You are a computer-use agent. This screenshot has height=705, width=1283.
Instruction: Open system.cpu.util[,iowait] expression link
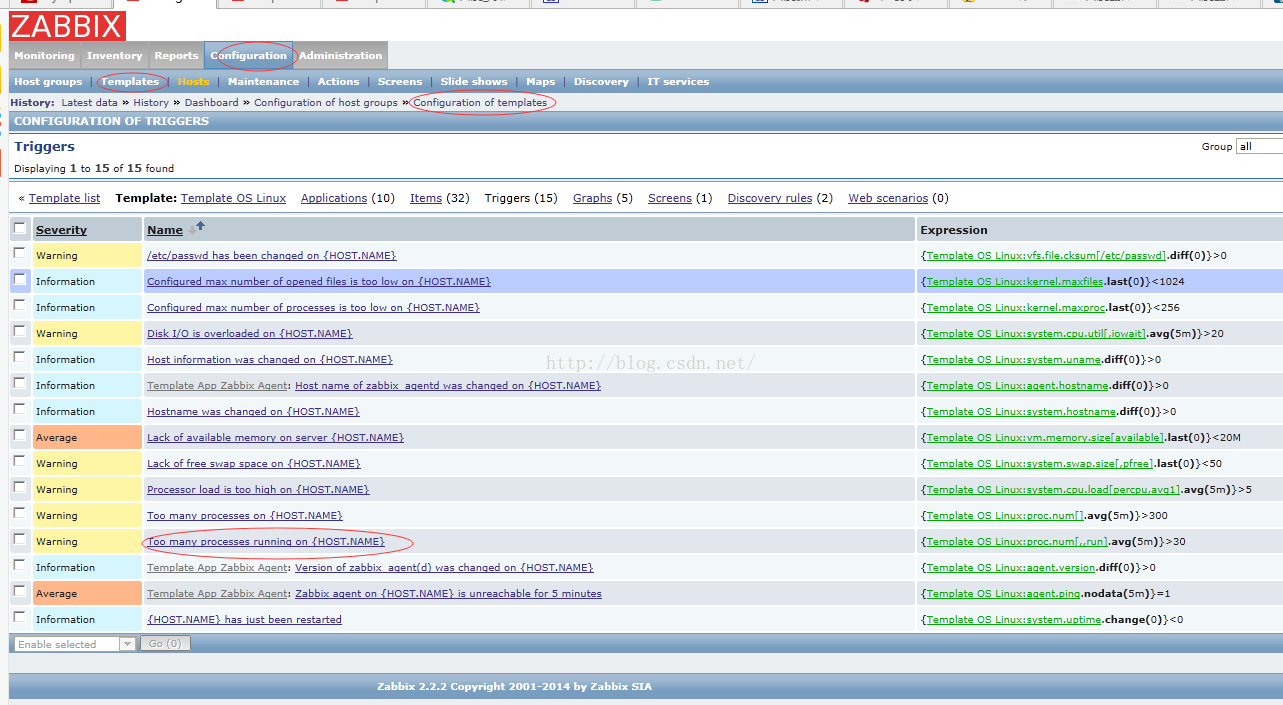1038,334
